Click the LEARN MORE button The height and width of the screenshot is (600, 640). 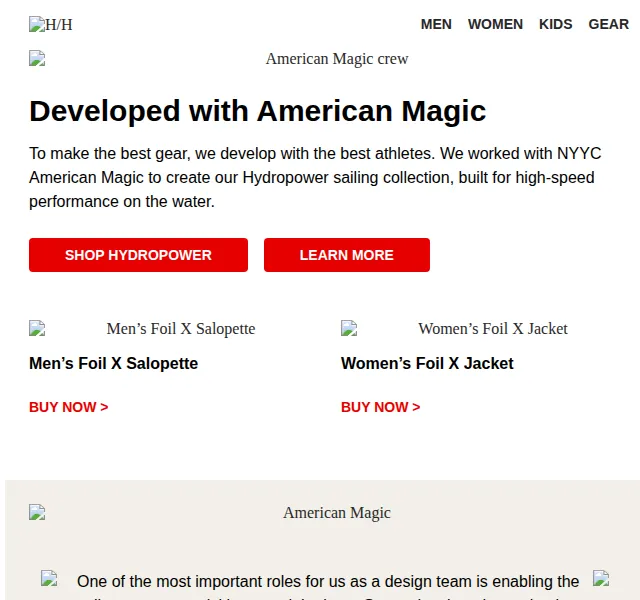[x=347, y=255]
